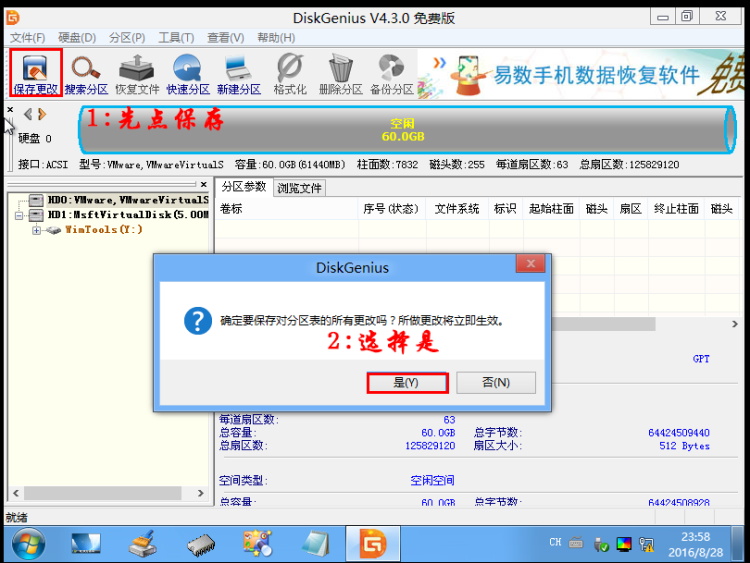The image size is (750, 563).
Task: Open the Windows Start menu
Action: click(28, 544)
